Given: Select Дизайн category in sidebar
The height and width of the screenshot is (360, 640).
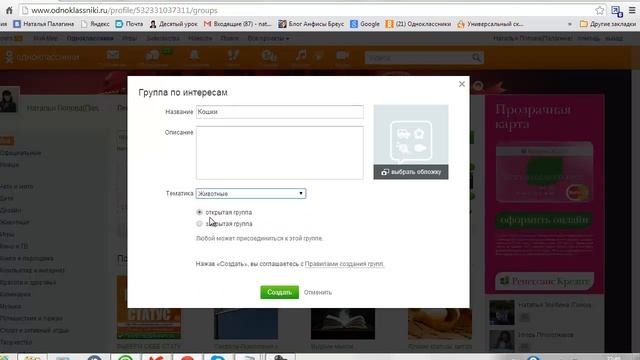Looking at the screenshot, I should pyautogui.click(x=11, y=210).
